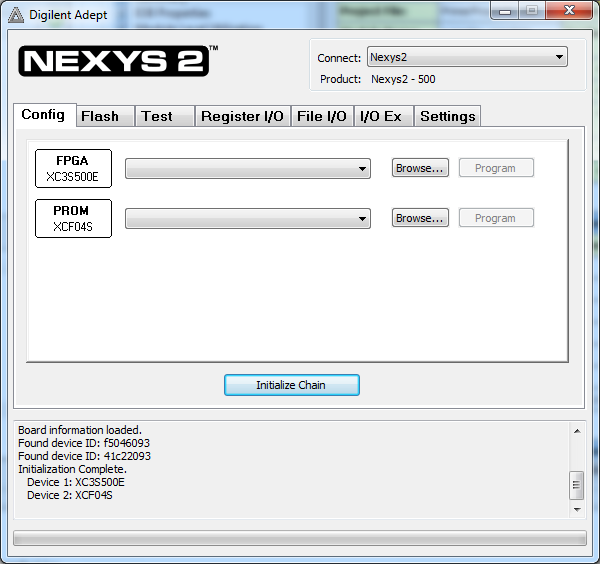The image size is (600, 564).
Task: Open the File I/O tab
Action: pyautogui.click(x=322, y=116)
